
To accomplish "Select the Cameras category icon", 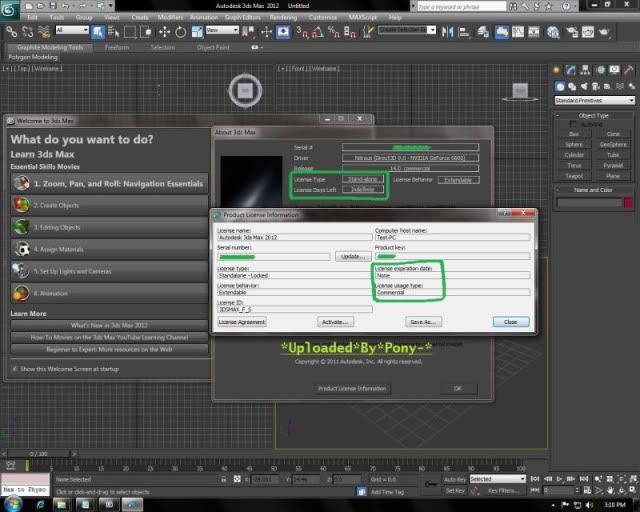I will click(596, 87).
